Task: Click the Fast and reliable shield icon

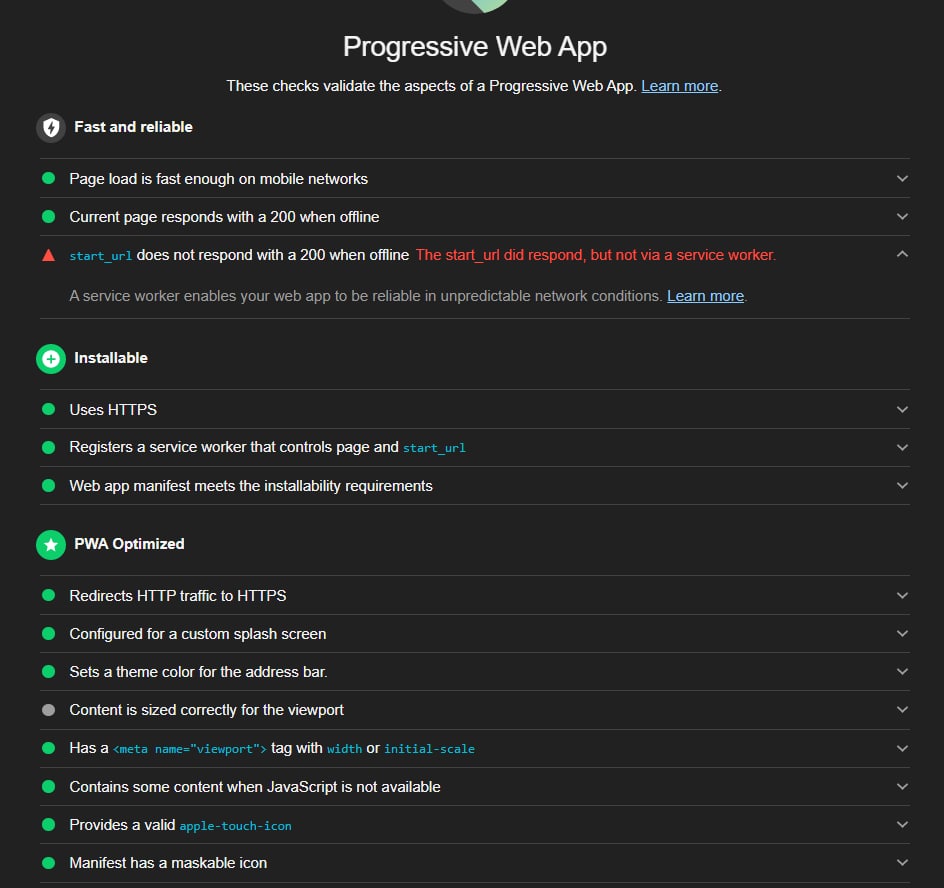Action: pos(51,128)
